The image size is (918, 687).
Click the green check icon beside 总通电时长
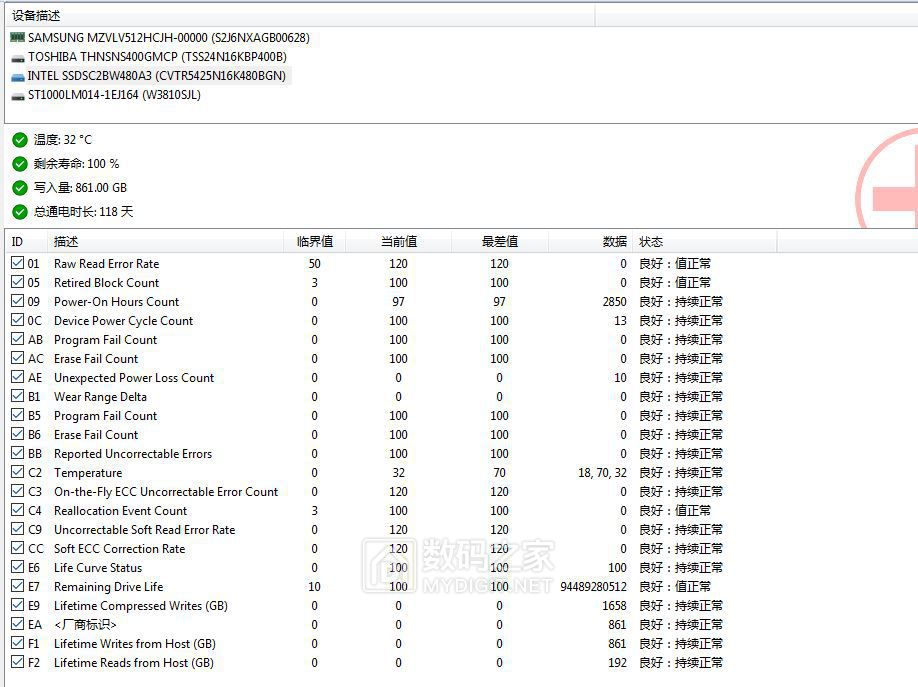pos(20,212)
